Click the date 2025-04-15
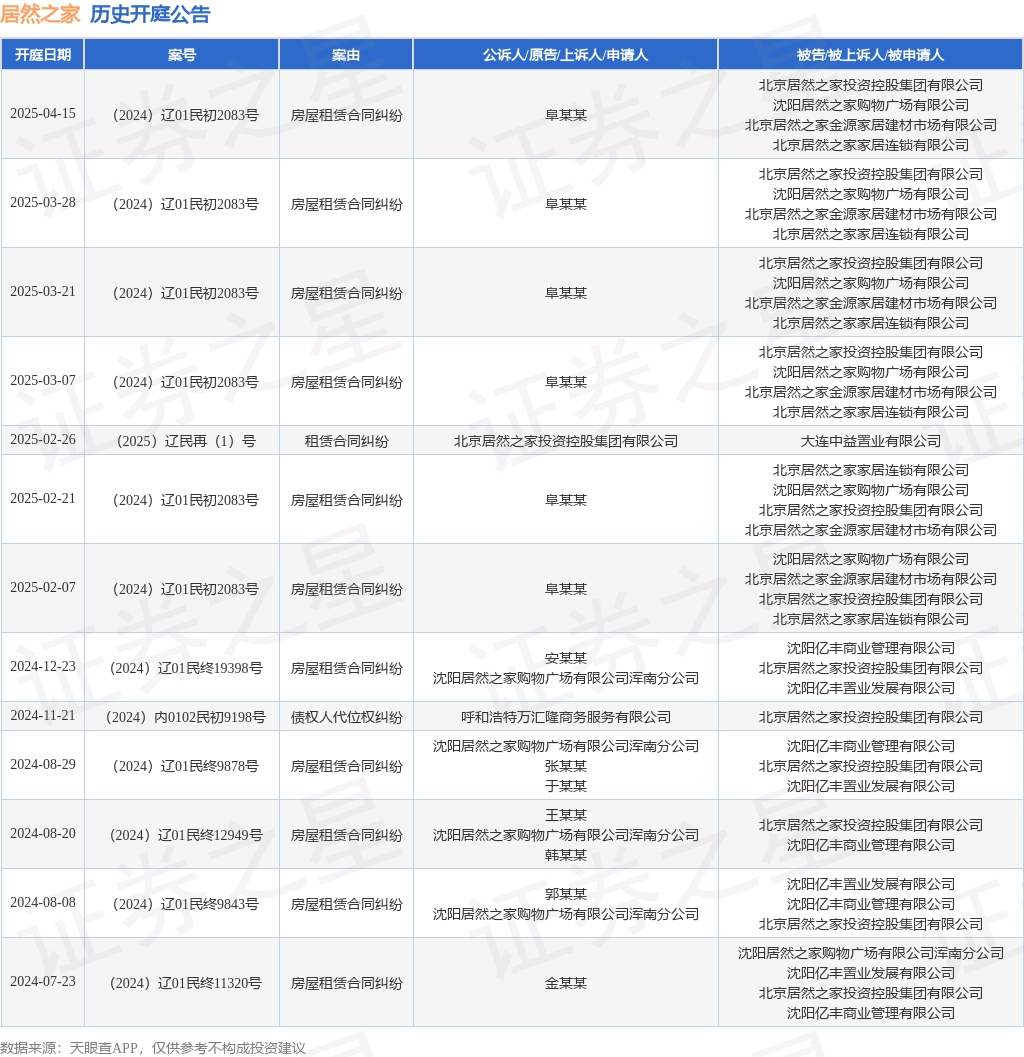This screenshot has height=1057, width=1024. coord(42,113)
